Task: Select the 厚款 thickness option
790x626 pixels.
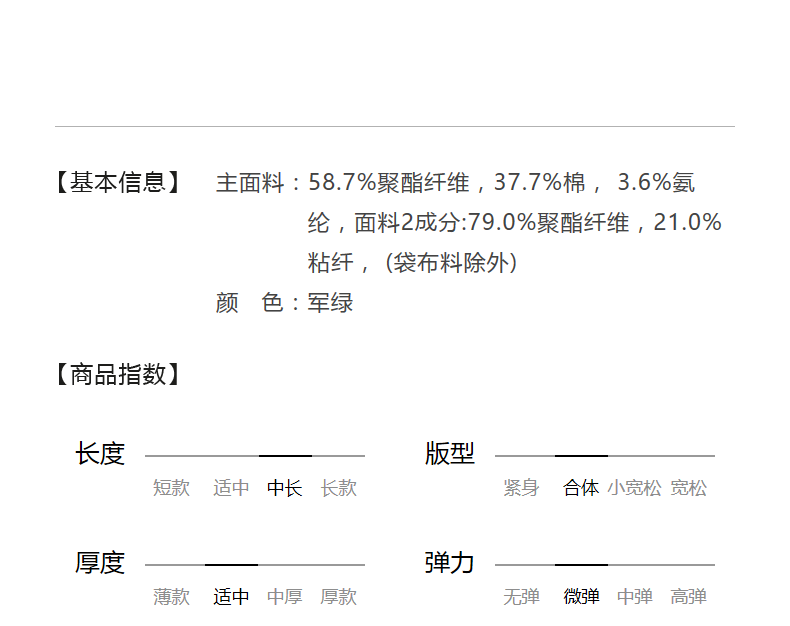Action: pos(339,597)
